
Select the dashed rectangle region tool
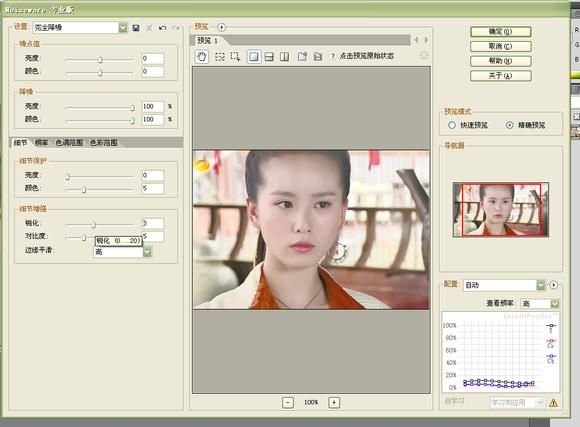pos(220,57)
